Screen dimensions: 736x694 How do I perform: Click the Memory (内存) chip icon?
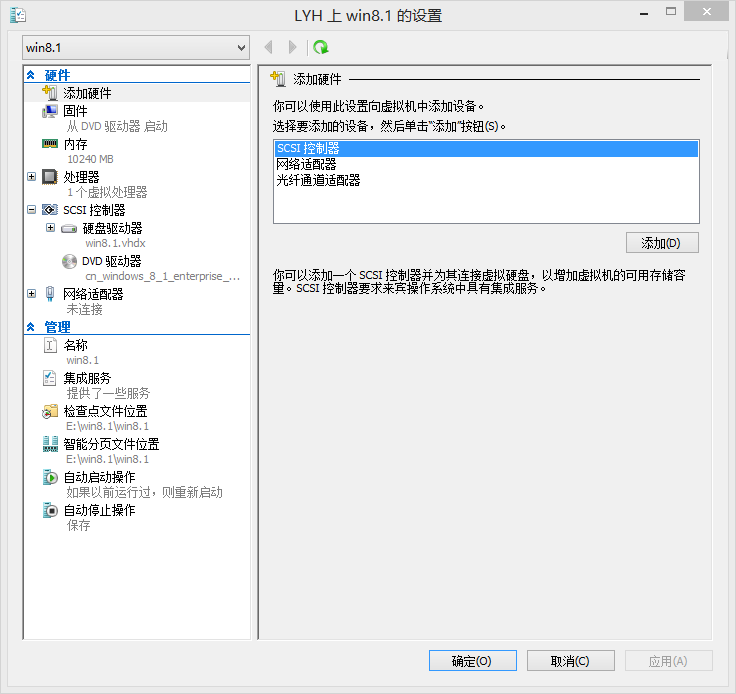pyautogui.click(x=50, y=144)
